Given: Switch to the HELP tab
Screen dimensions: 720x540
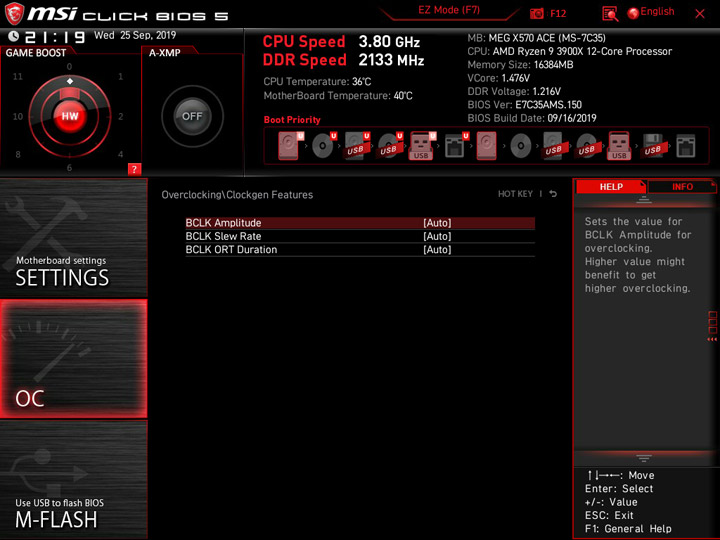Looking at the screenshot, I should click(611, 187).
